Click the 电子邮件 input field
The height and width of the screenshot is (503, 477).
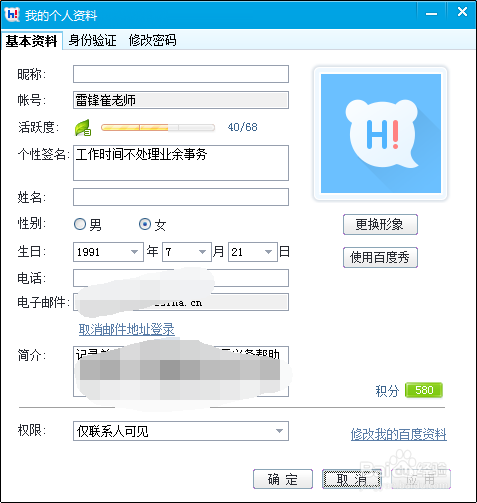[181, 302]
